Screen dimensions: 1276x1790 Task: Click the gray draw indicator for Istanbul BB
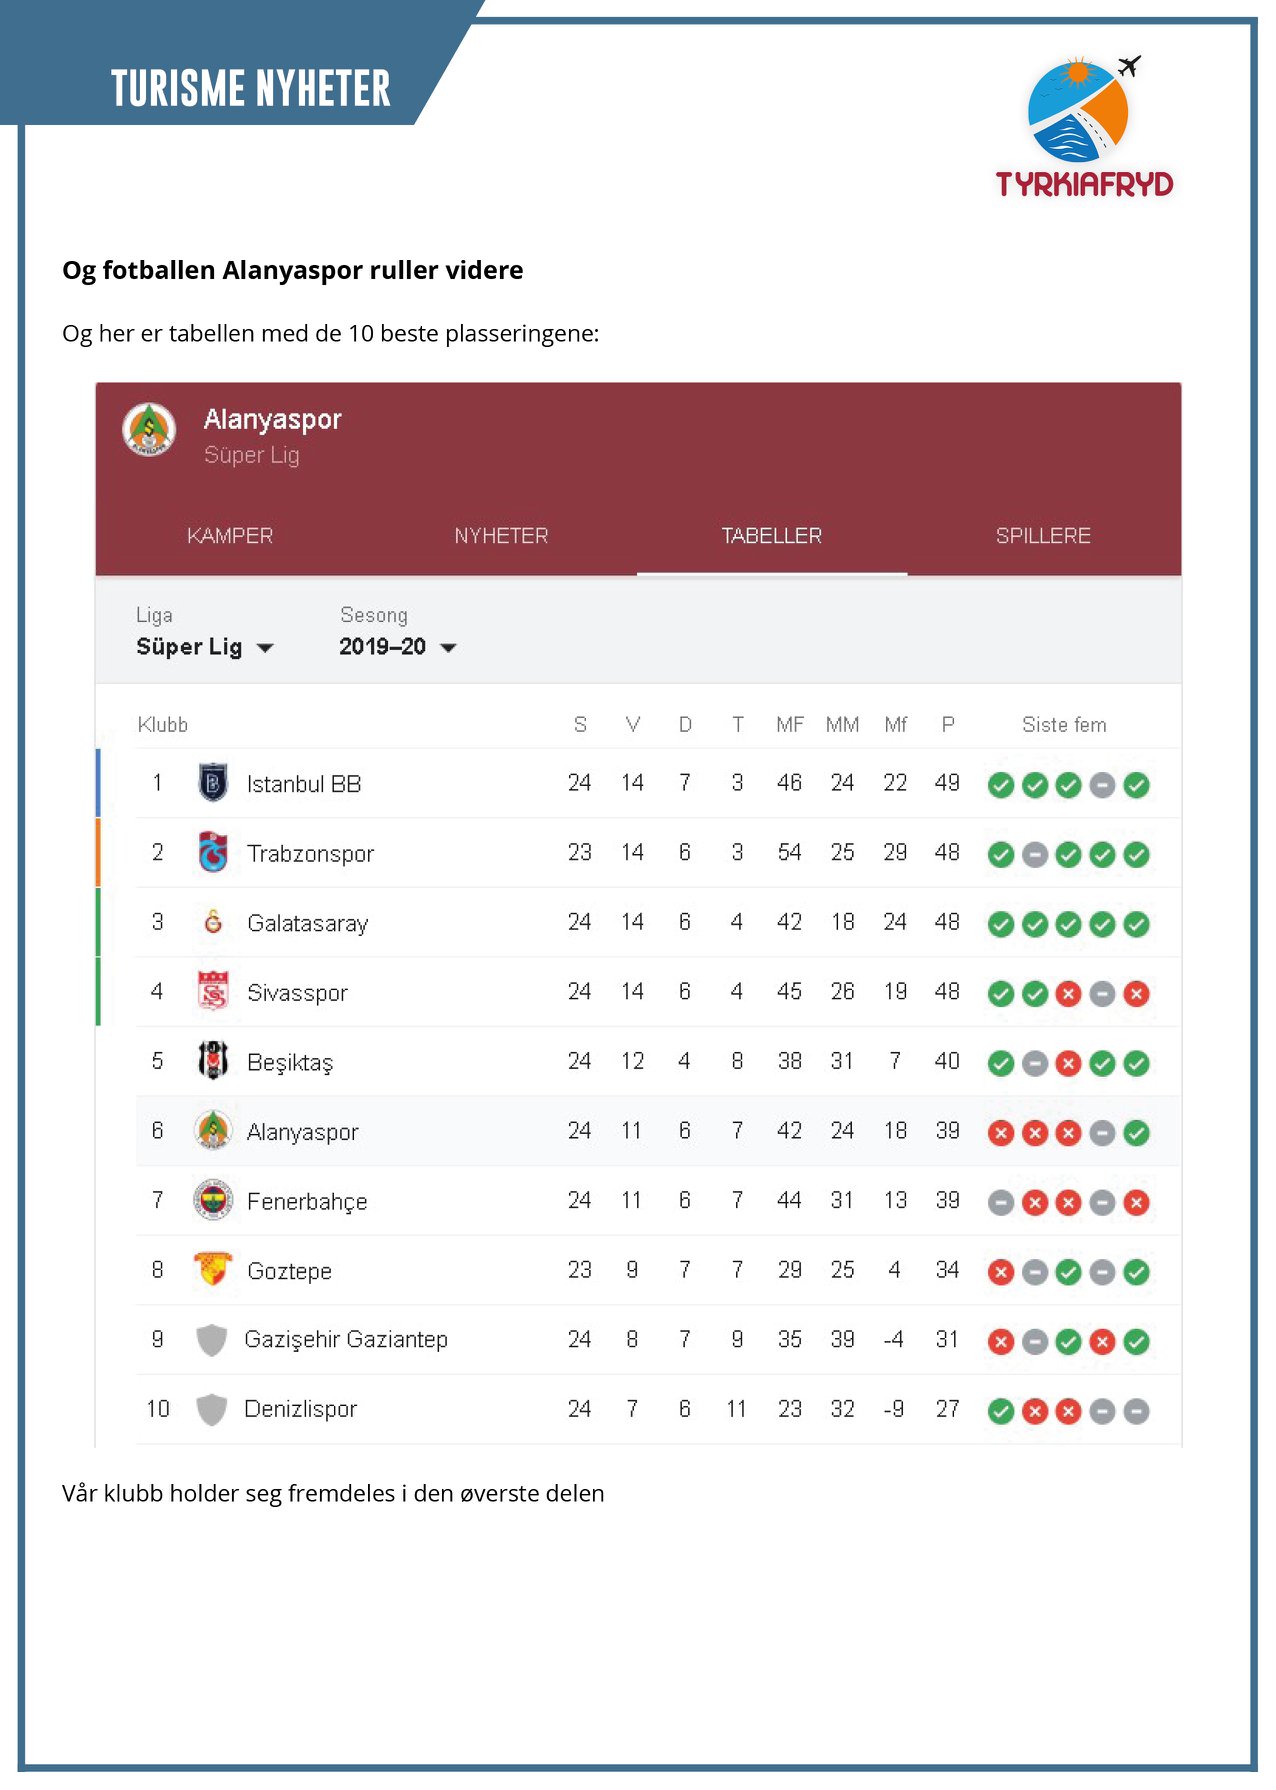(x=1102, y=785)
